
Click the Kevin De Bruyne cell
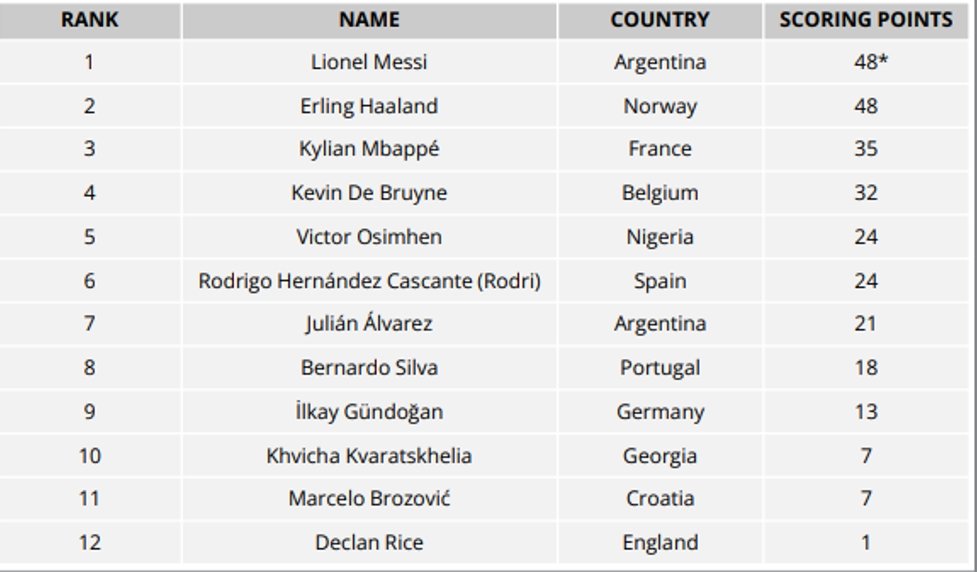[369, 193]
